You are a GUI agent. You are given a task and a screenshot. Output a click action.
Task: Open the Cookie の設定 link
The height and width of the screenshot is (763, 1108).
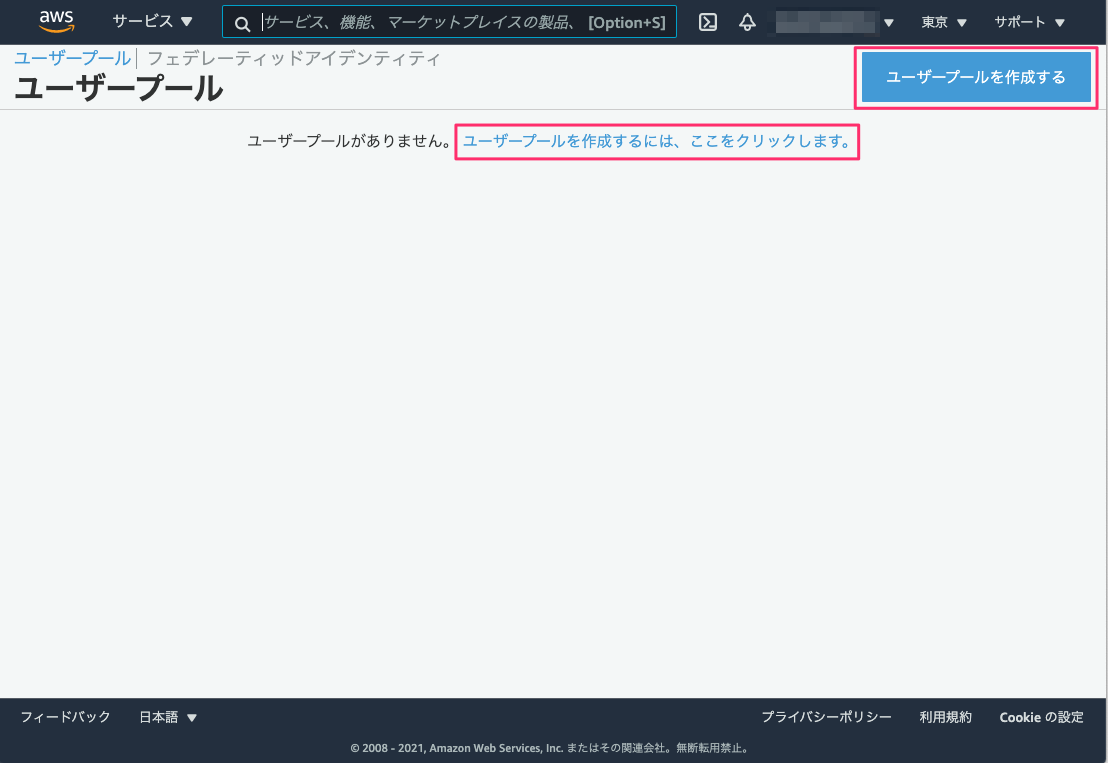[1042, 717]
